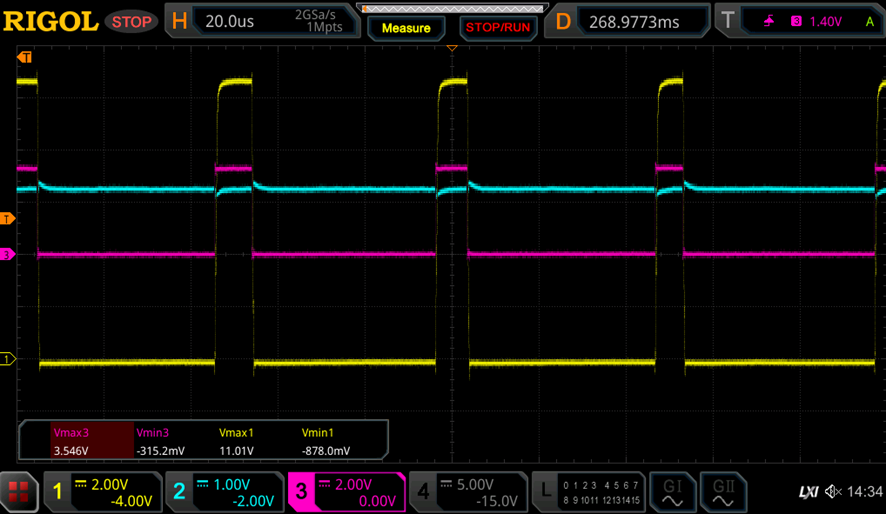Click the muted speaker sound icon
This screenshot has width=886, height=514.
[x=833, y=492]
